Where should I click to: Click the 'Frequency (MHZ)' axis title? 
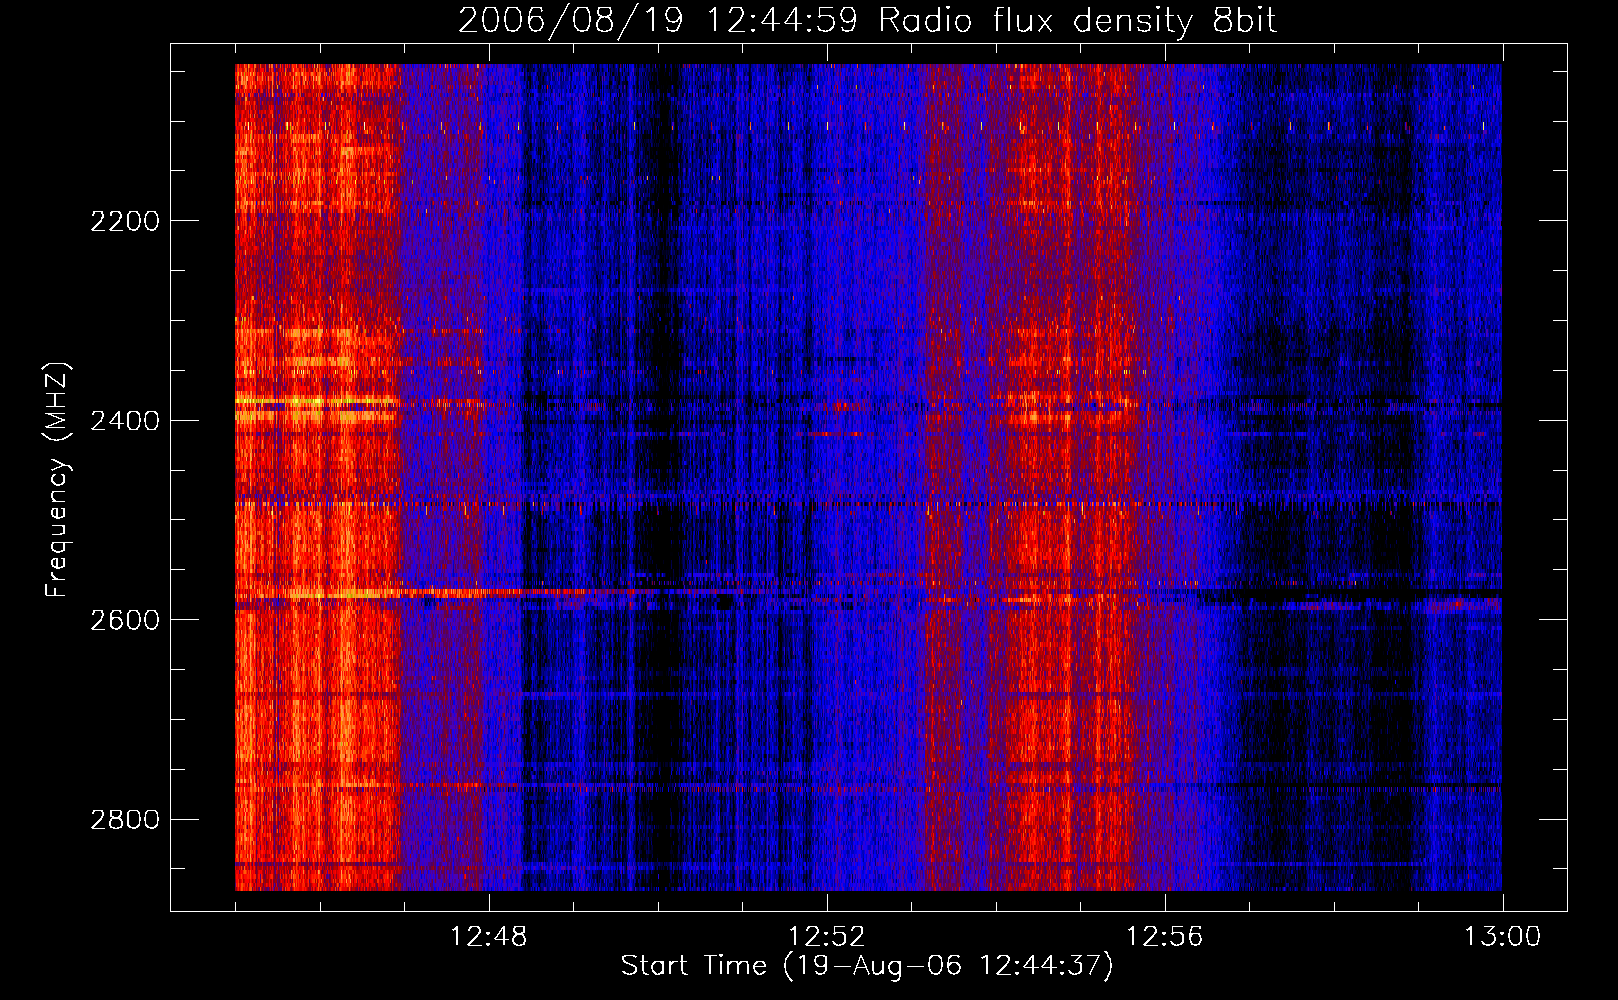point(58,479)
